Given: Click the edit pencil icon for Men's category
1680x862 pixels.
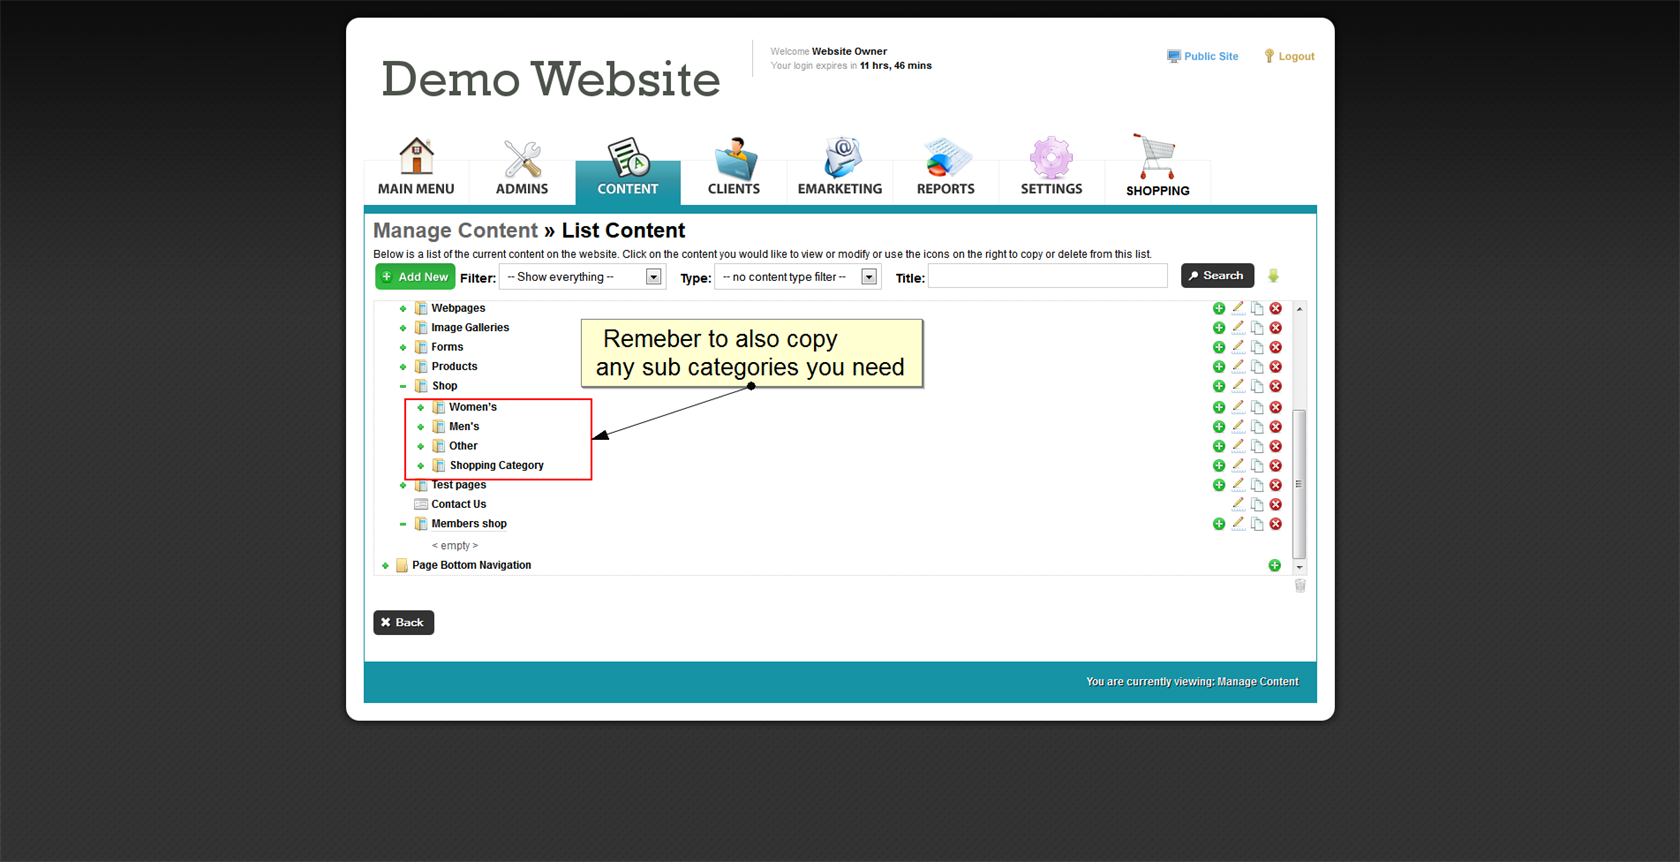Looking at the screenshot, I should point(1238,427).
